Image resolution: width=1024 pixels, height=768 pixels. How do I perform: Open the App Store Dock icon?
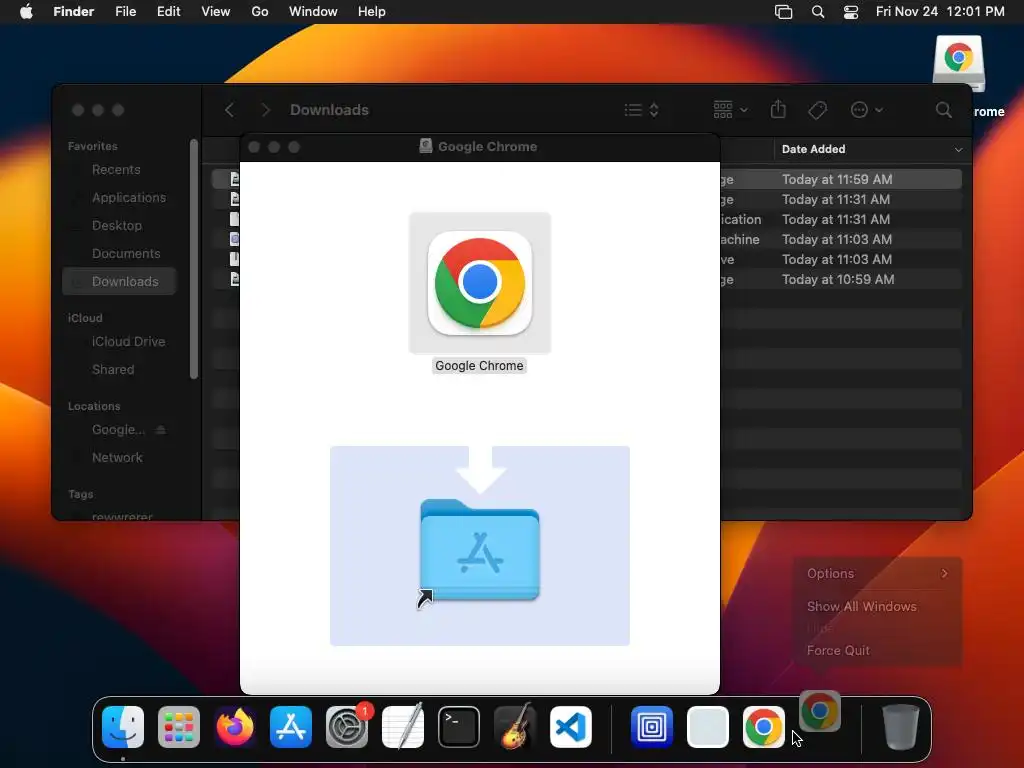(291, 727)
